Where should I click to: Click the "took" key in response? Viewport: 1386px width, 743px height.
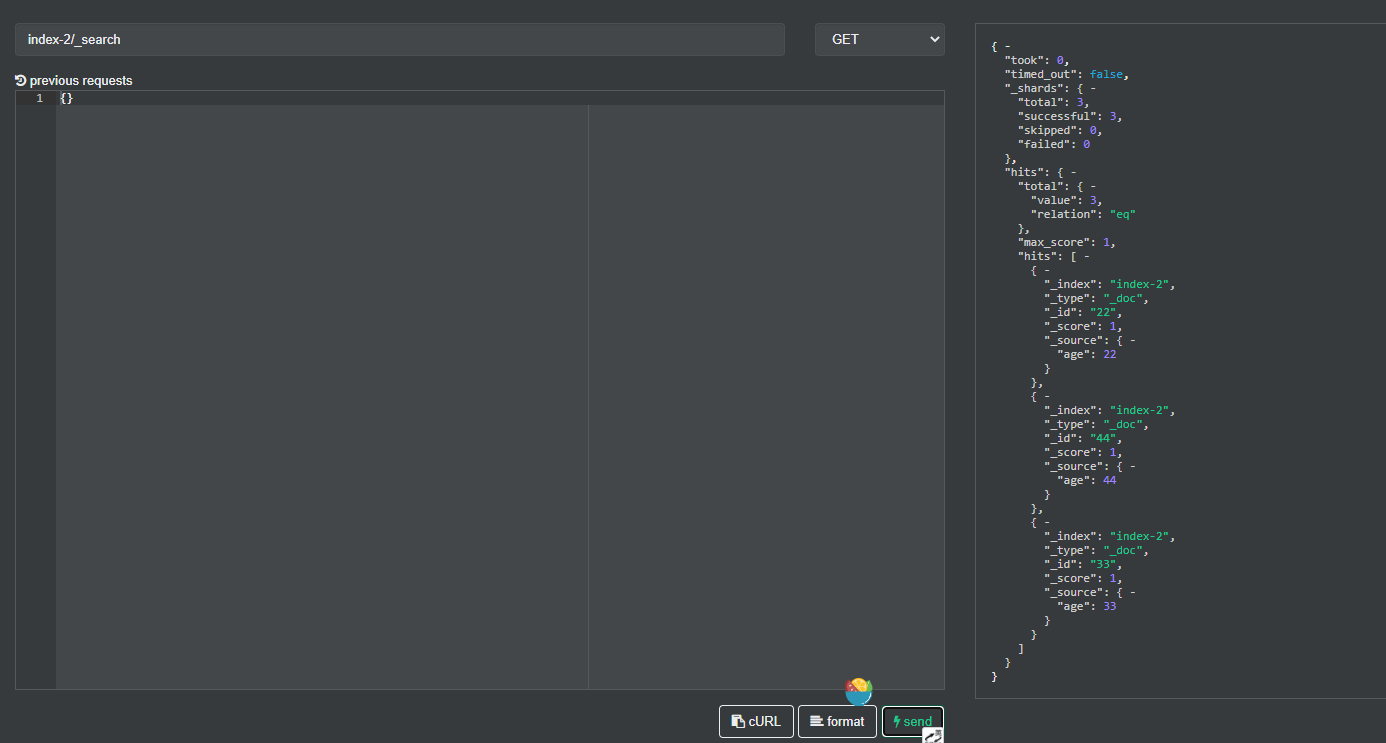(1024, 60)
